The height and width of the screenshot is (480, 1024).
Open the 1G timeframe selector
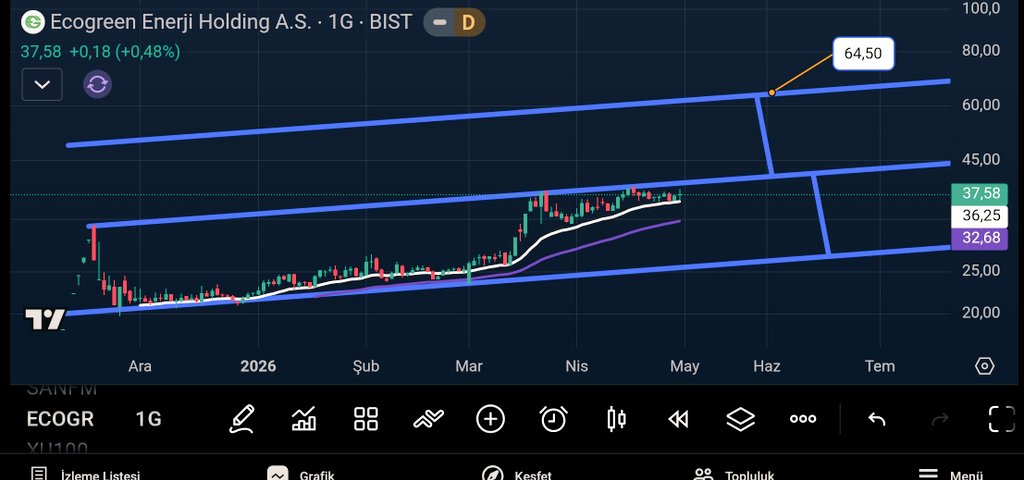(x=148, y=419)
